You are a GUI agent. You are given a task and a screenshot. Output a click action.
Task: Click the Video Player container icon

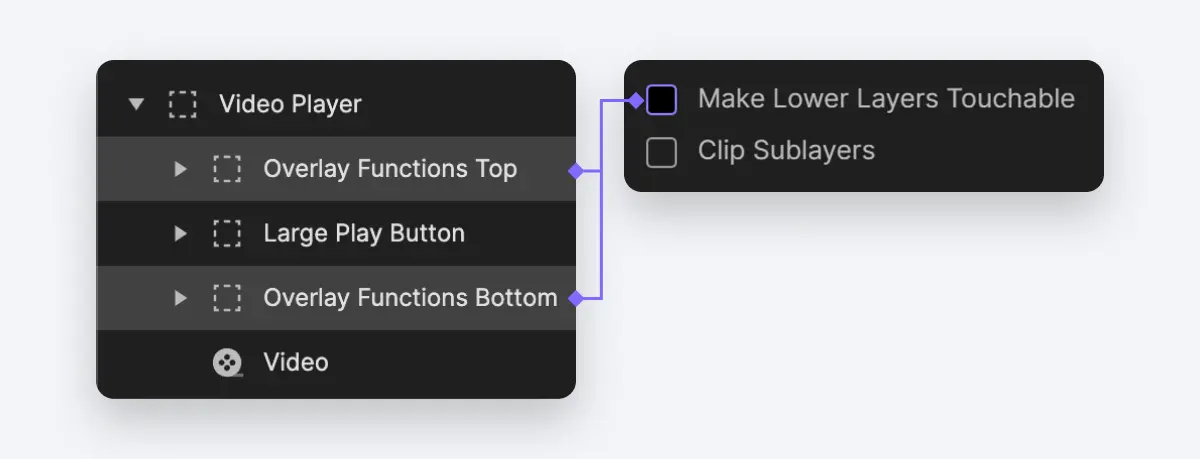pyautogui.click(x=183, y=104)
